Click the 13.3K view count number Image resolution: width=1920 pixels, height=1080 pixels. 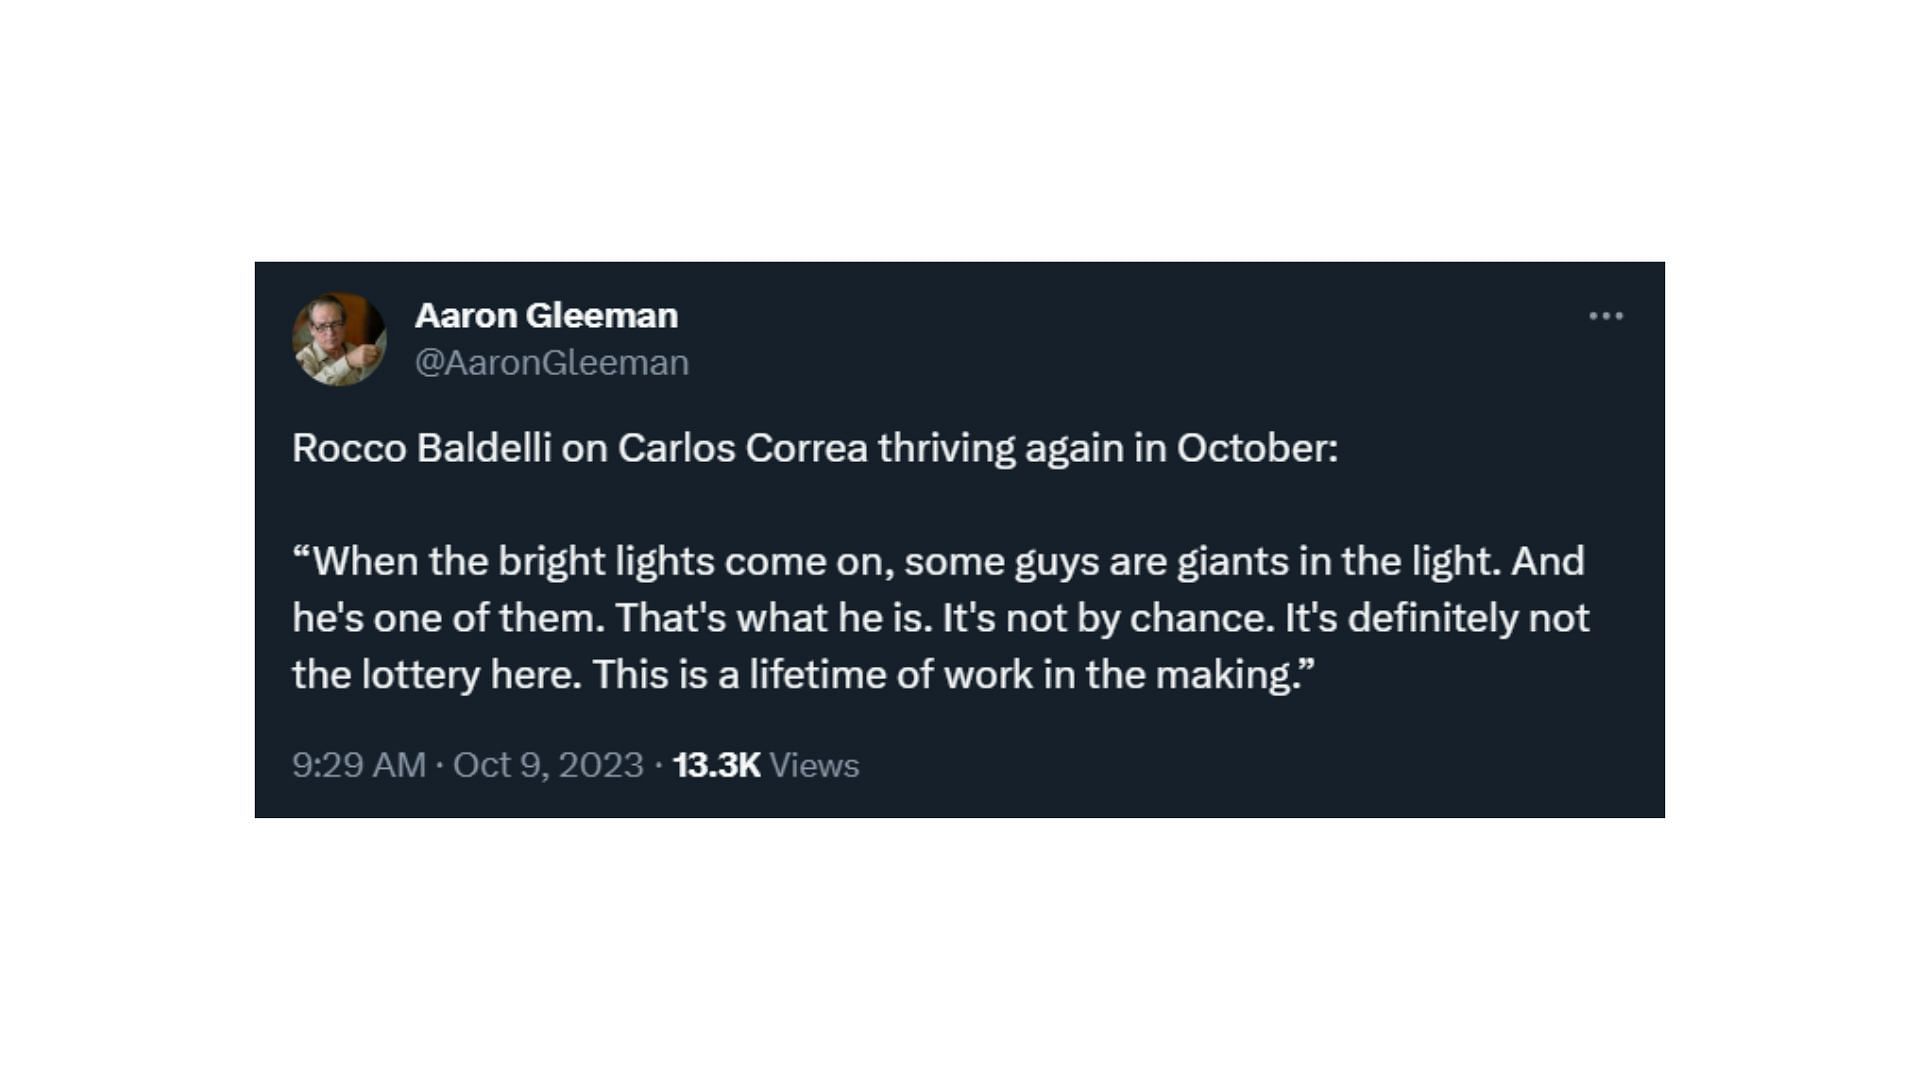[x=716, y=765]
